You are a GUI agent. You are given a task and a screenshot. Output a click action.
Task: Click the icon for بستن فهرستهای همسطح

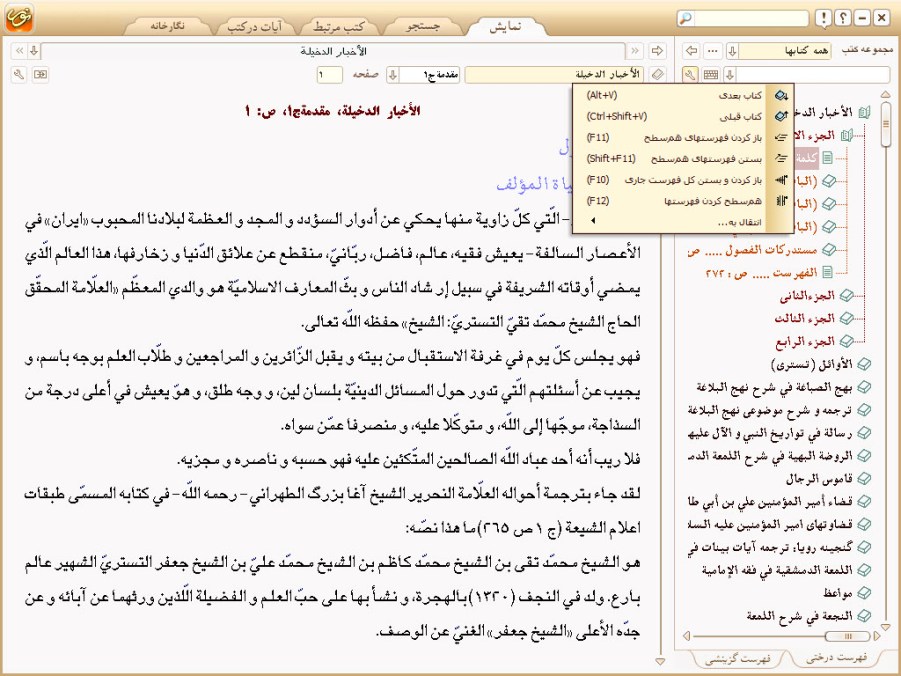781,159
